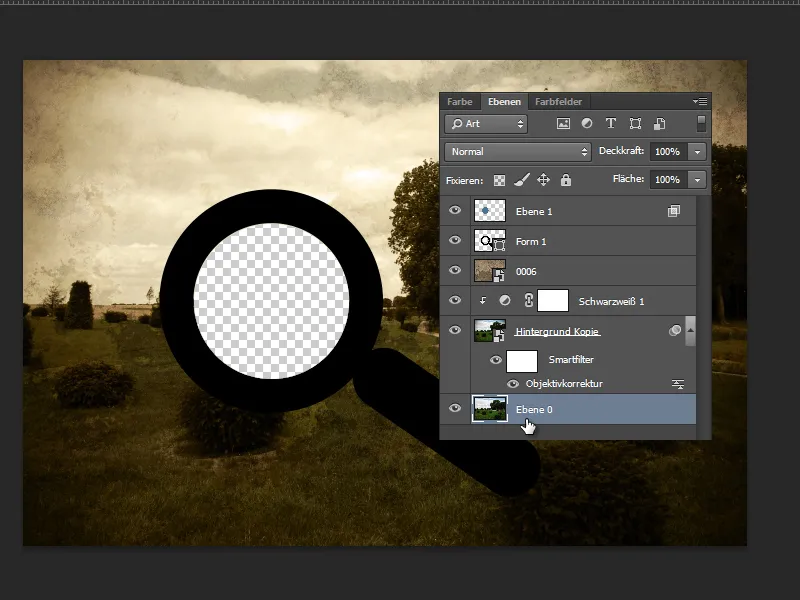The height and width of the screenshot is (600, 800).
Task: Open the Deckkraft slider arrow
Action: coord(697,152)
